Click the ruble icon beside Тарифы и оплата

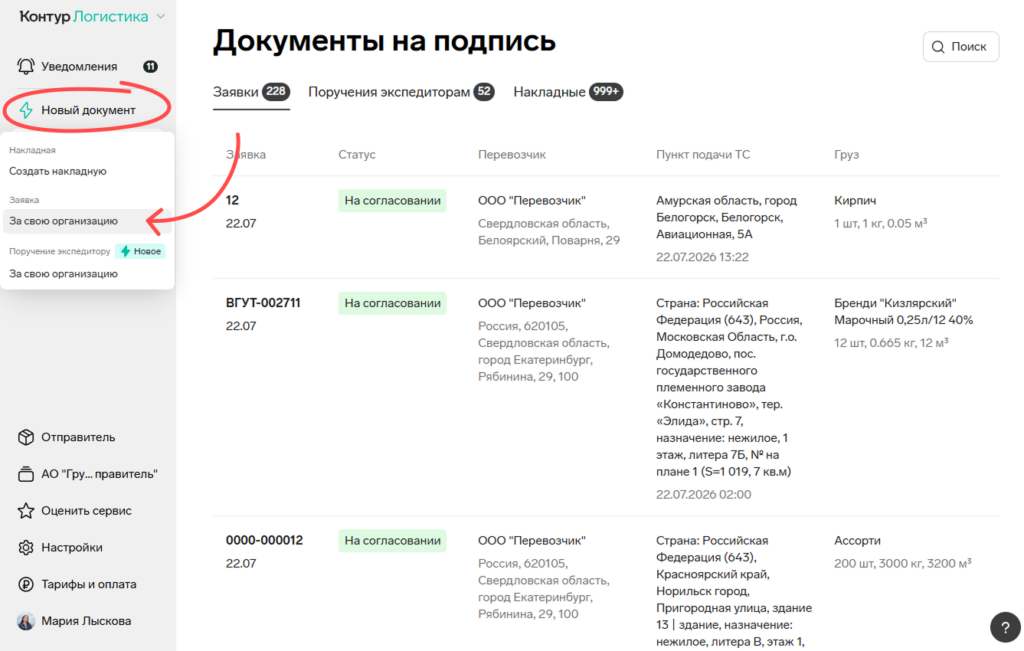point(25,584)
